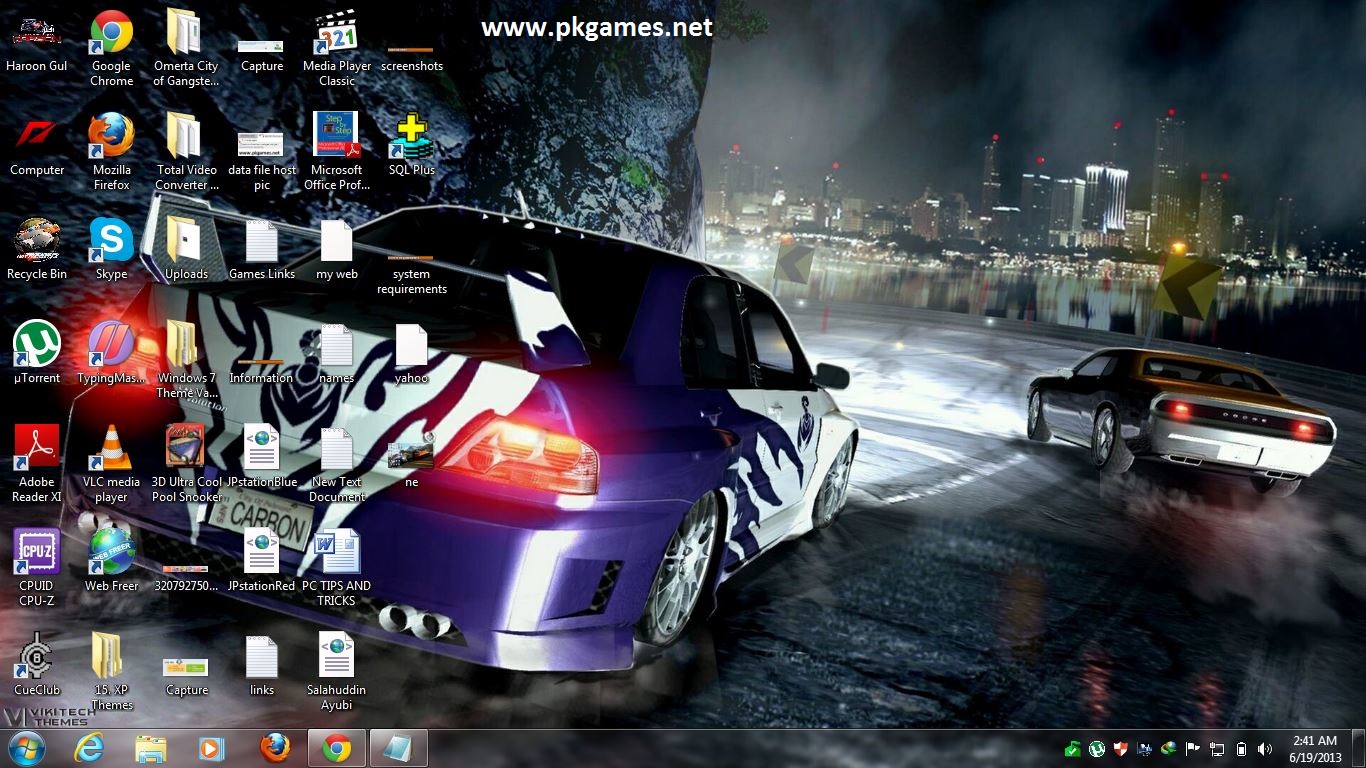The image size is (1366, 768).
Task: Select the µTorrent desktop shortcut
Action: [x=37, y=353]
